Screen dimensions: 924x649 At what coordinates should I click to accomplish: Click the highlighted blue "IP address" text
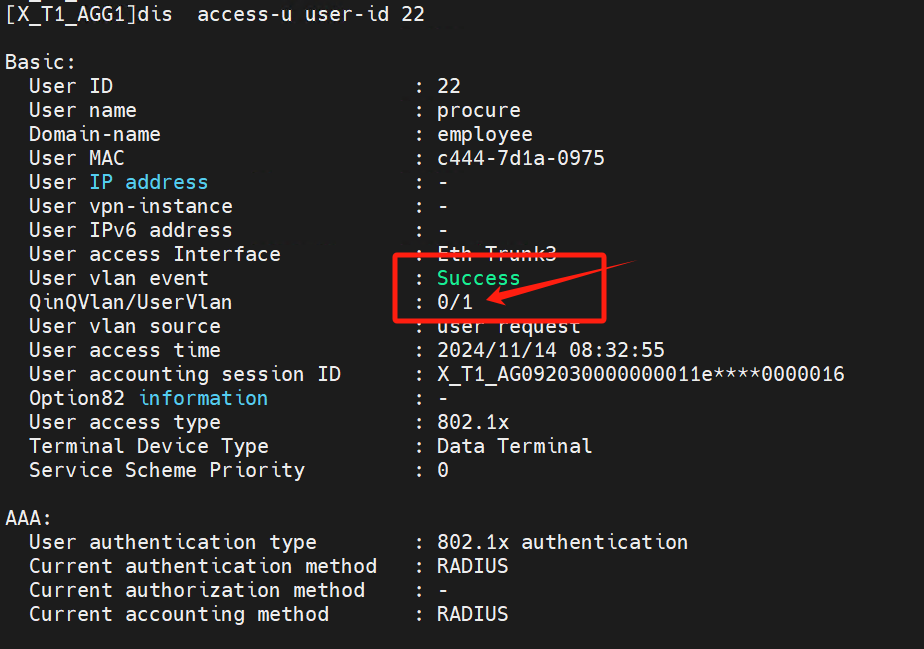coord(148,182)
